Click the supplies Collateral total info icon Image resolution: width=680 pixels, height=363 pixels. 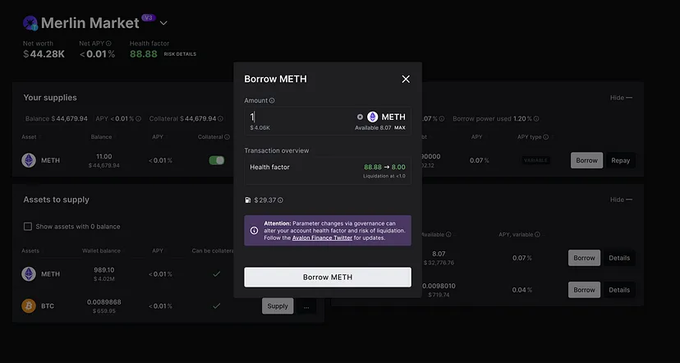[220, 119]
